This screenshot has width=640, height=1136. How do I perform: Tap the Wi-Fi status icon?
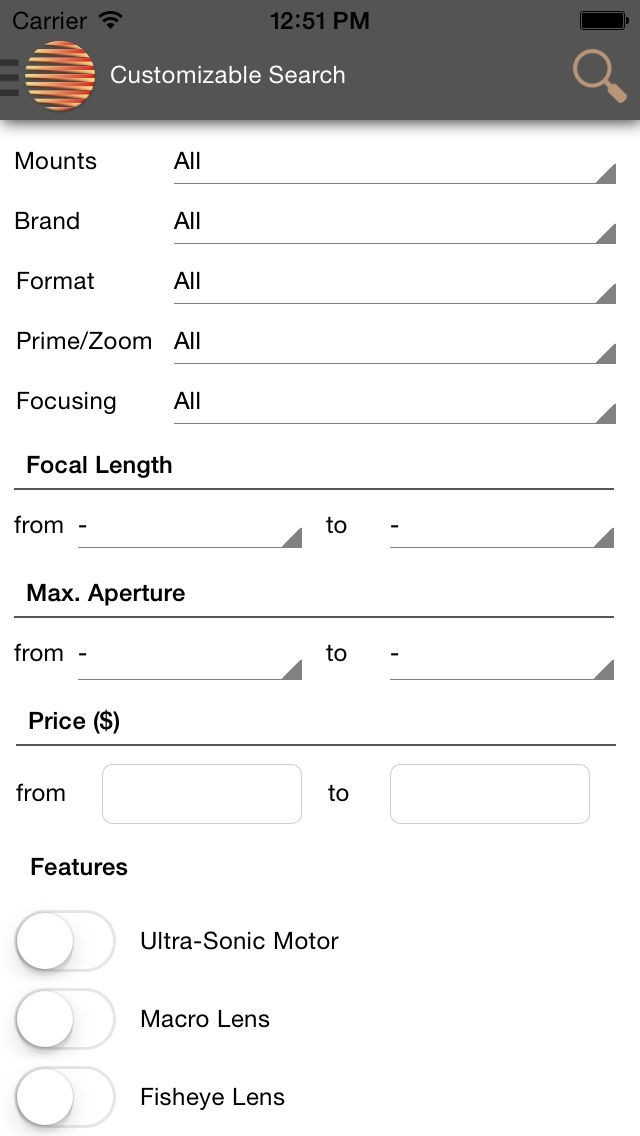click(111, 20)
